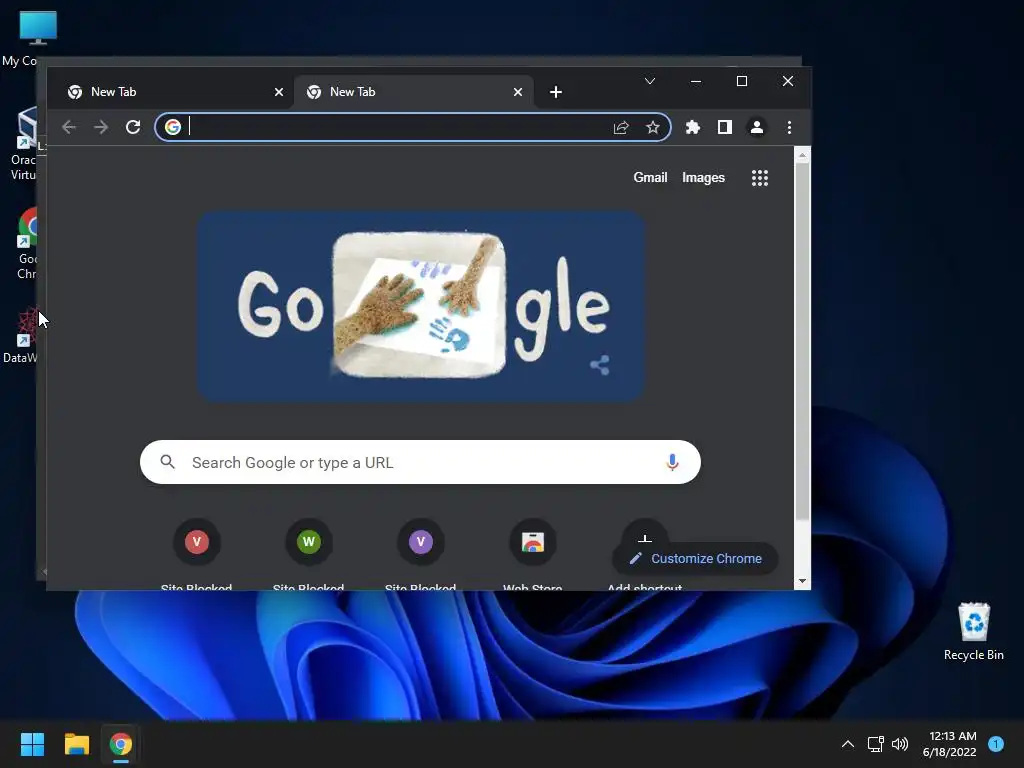The image size is (1024, 768).
Task: Open the tab search chevron
Action: [650, 81]
